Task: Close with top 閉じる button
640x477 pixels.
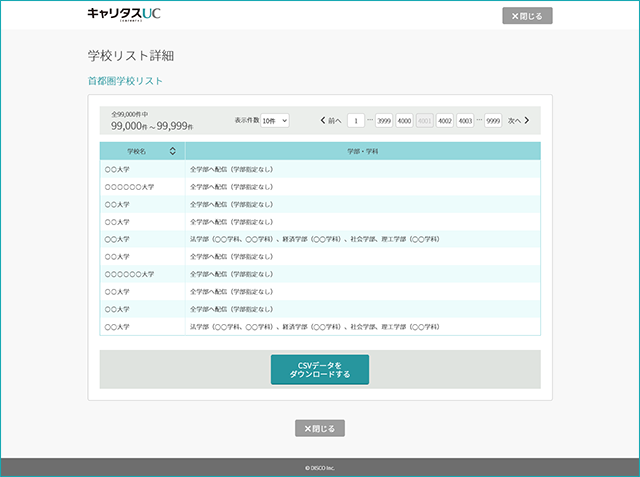Action: [527, 16]
